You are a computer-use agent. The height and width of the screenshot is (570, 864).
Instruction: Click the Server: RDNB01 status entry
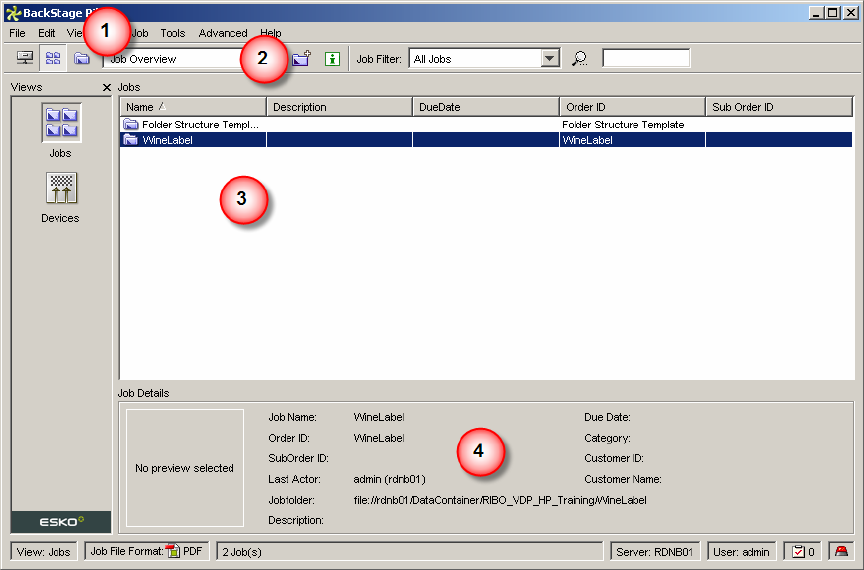(655, 551)
